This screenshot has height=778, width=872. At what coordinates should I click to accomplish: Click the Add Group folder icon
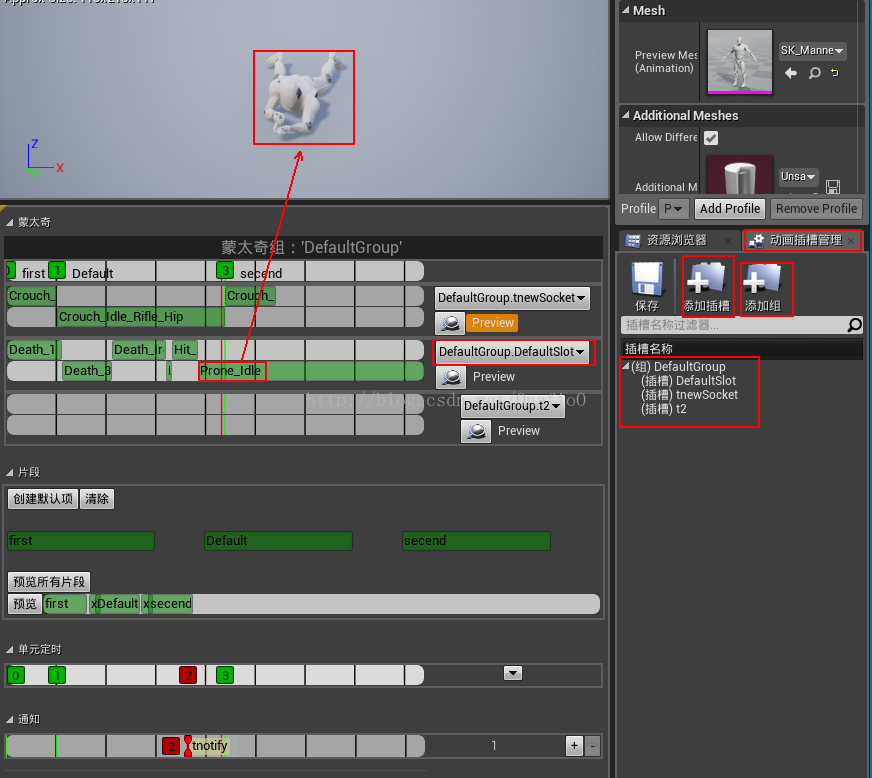point(762,278)
